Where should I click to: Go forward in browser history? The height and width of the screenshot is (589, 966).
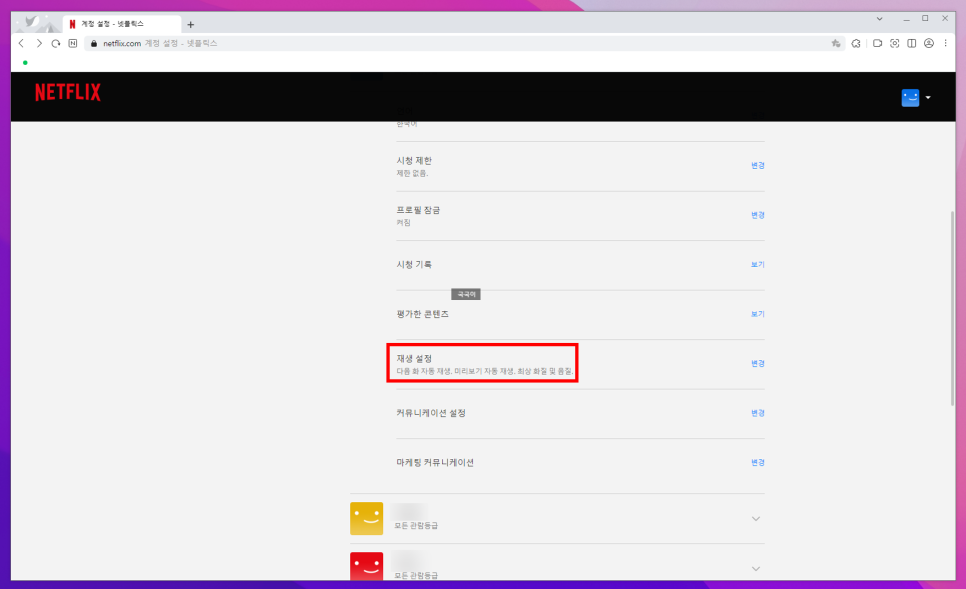(39, 43)
